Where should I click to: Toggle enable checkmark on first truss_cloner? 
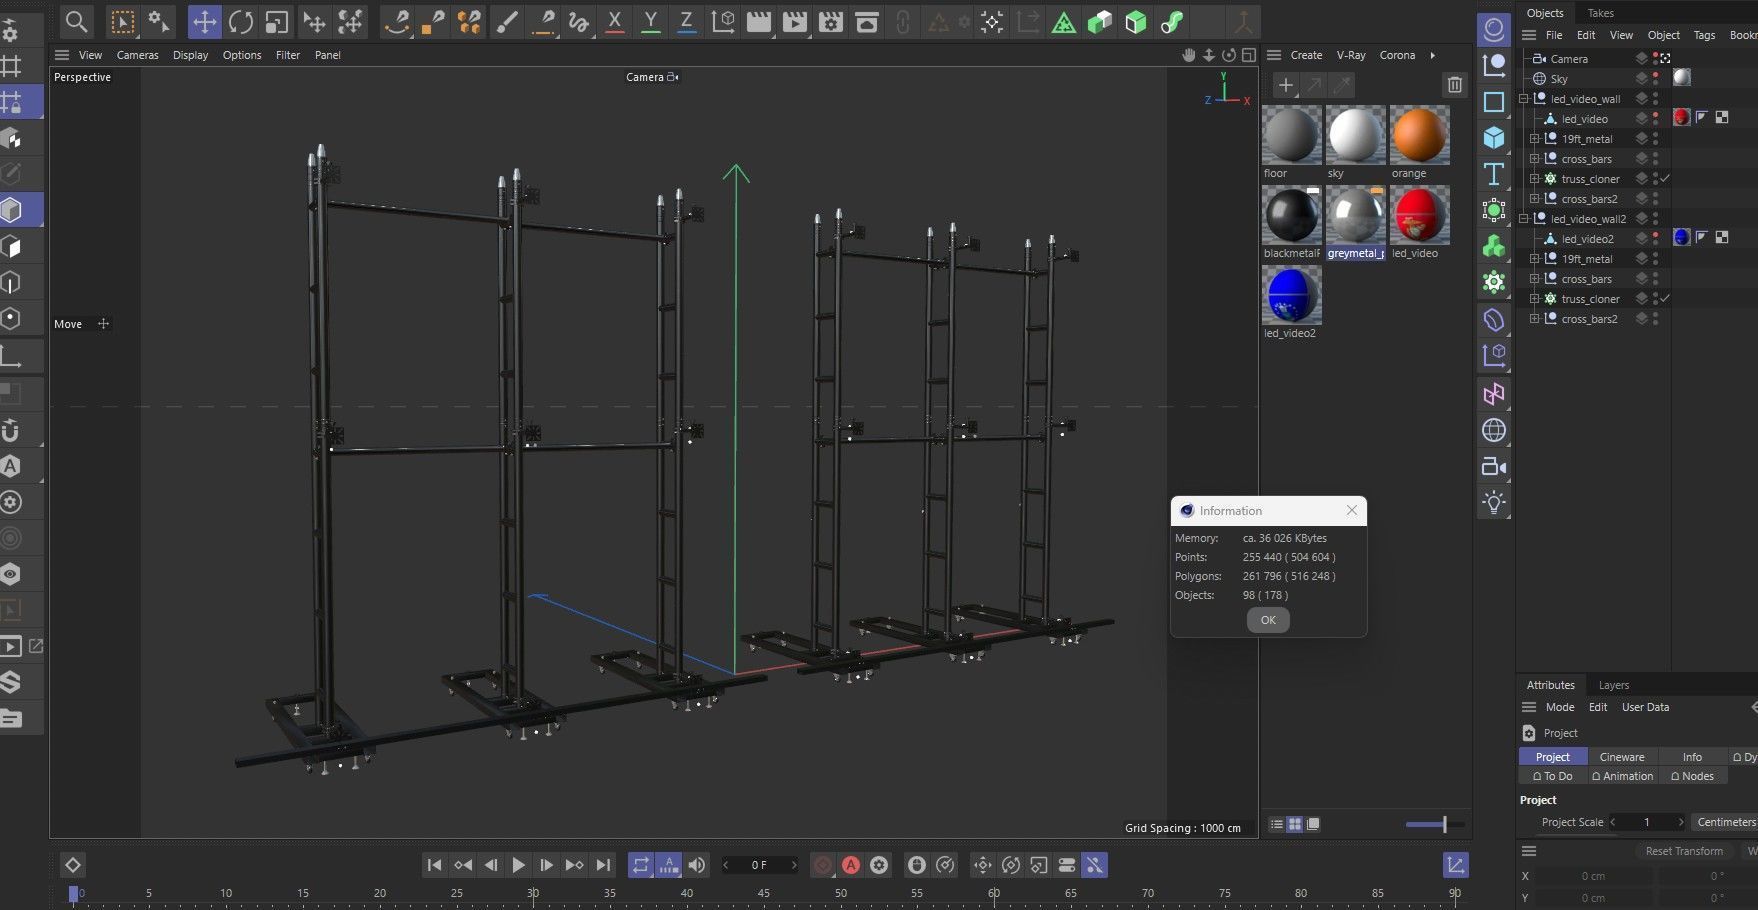click(1666, 179)
